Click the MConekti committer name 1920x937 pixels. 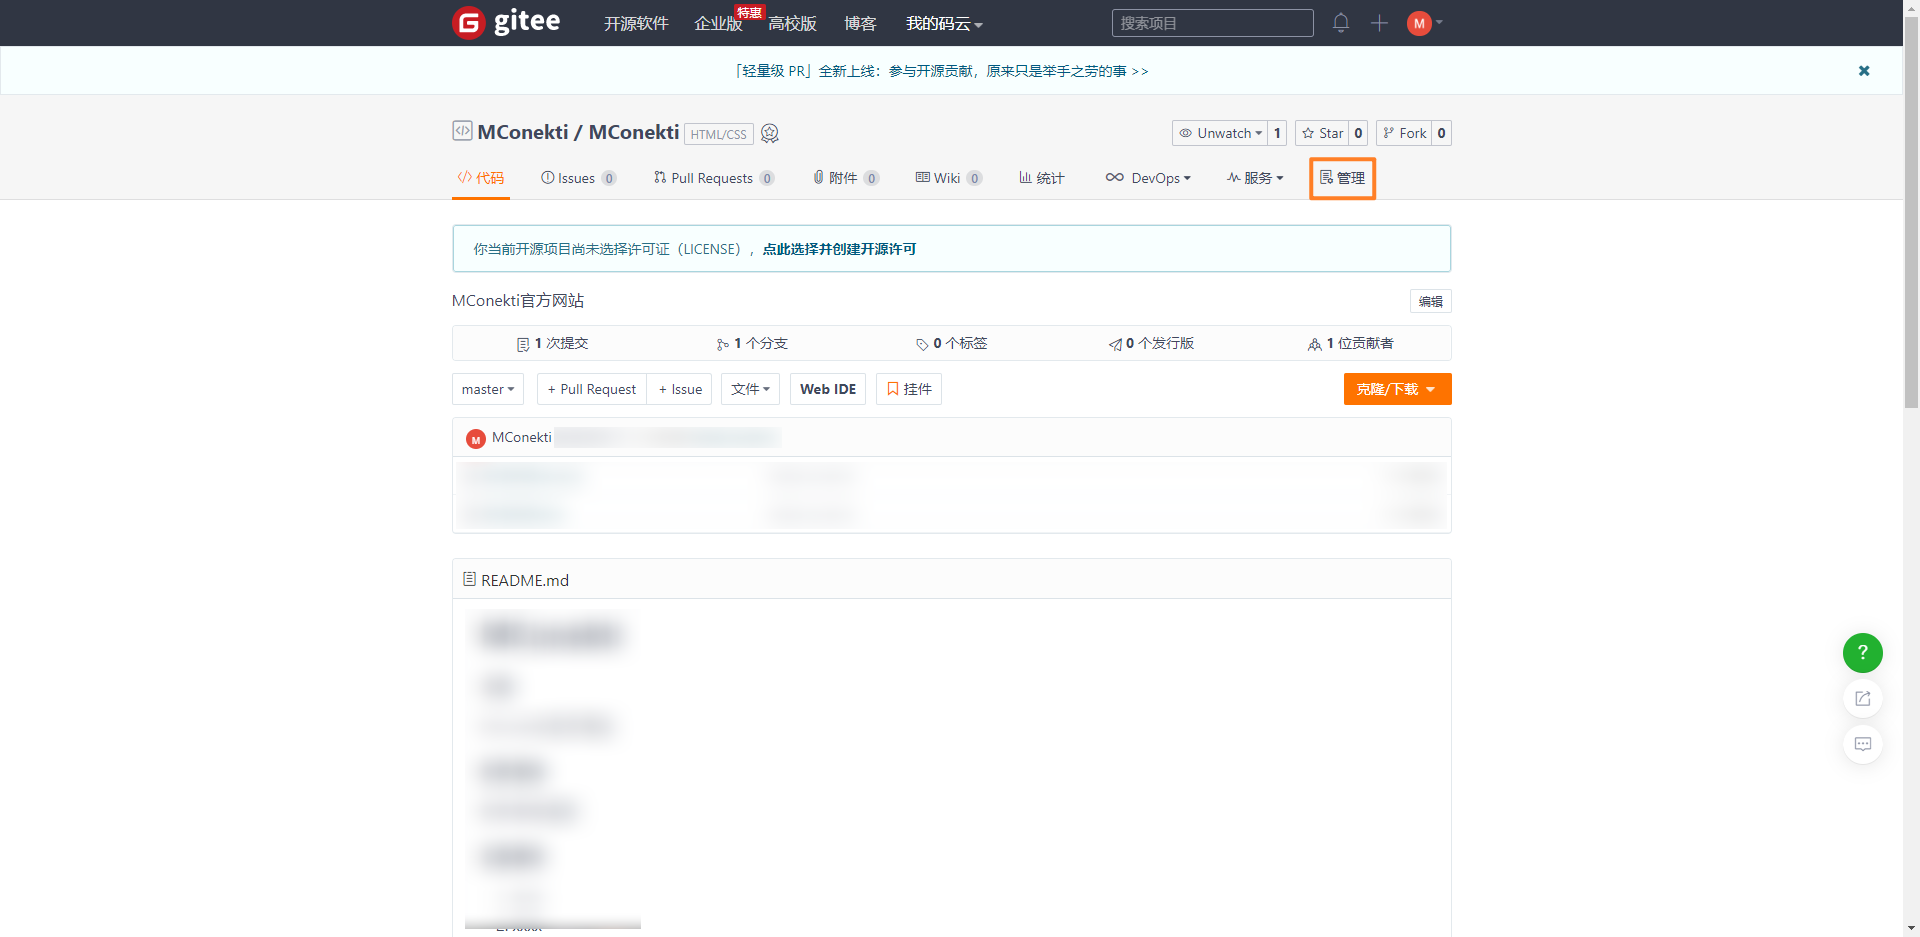tap(522, 437)
